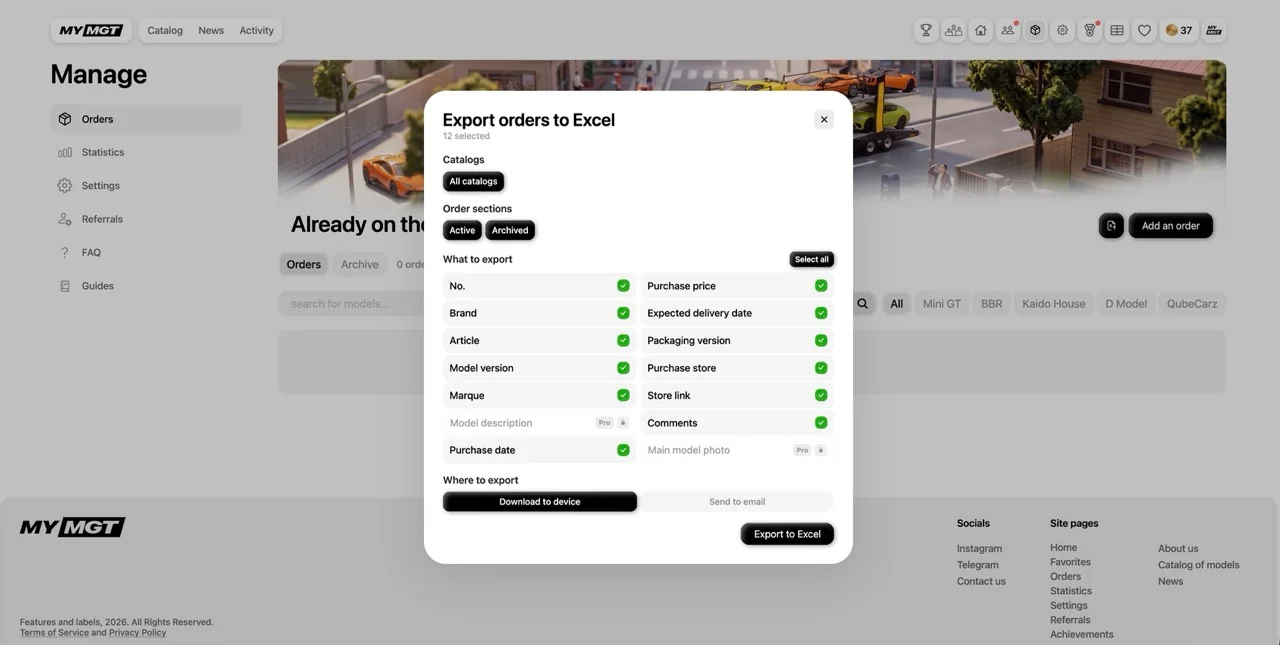Filter by BBR brand
The height and width of the screenshot is (645, 1280).
991,304
